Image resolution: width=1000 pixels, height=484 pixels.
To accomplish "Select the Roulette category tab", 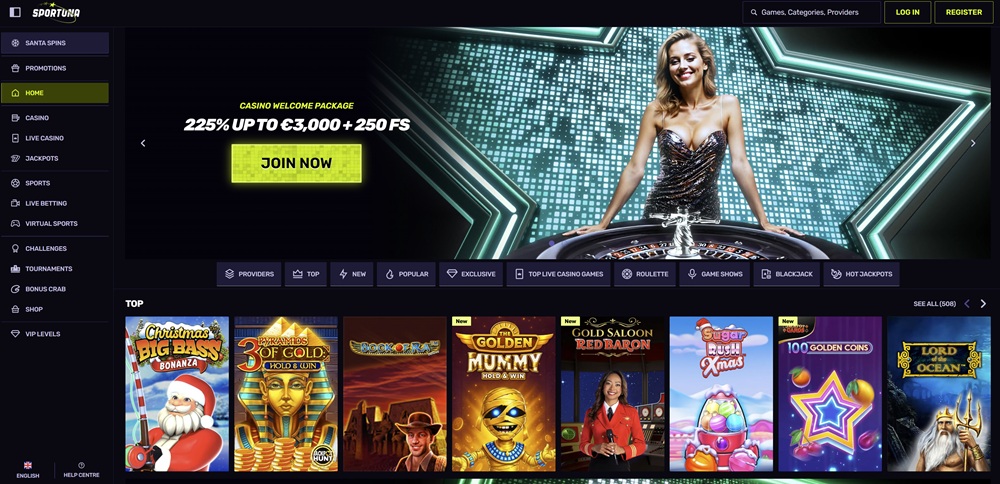I will click(645, 274).
